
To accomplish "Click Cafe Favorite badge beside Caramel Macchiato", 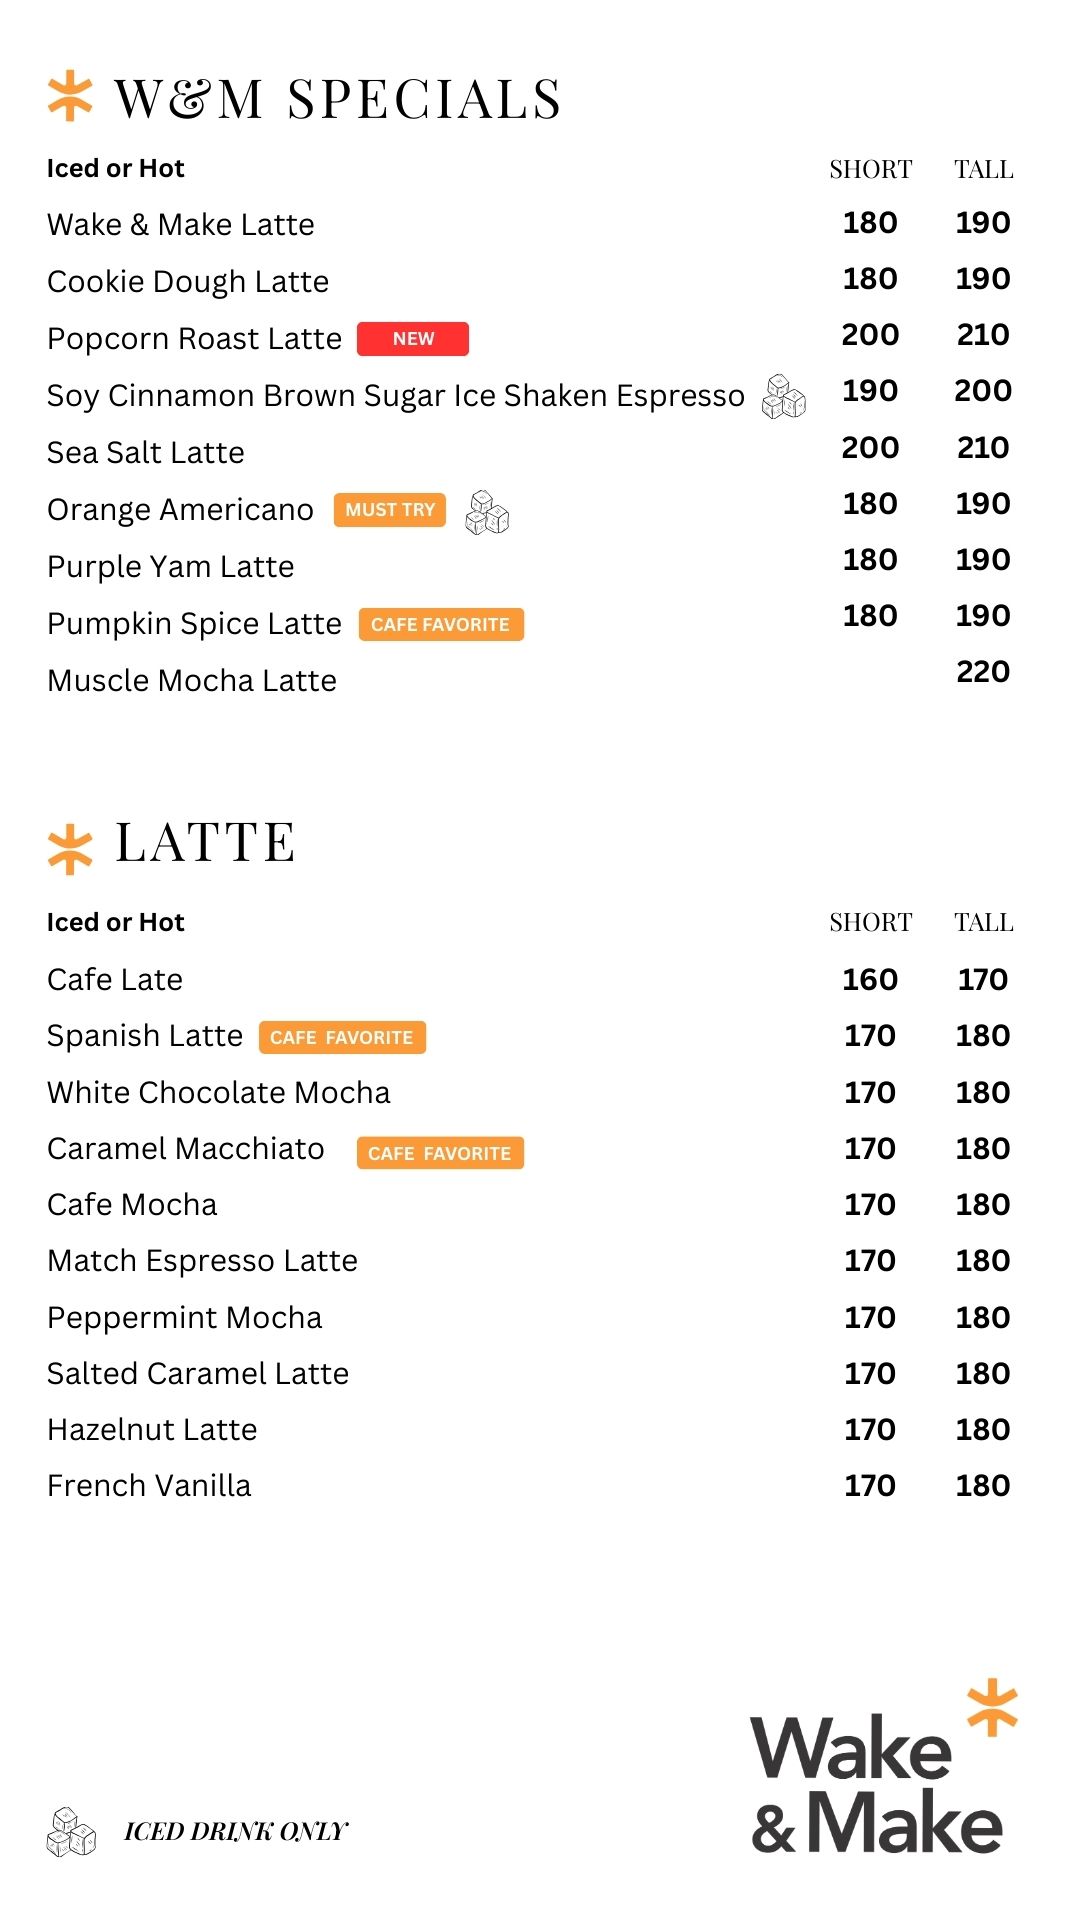I will [x=440, y=1153].
